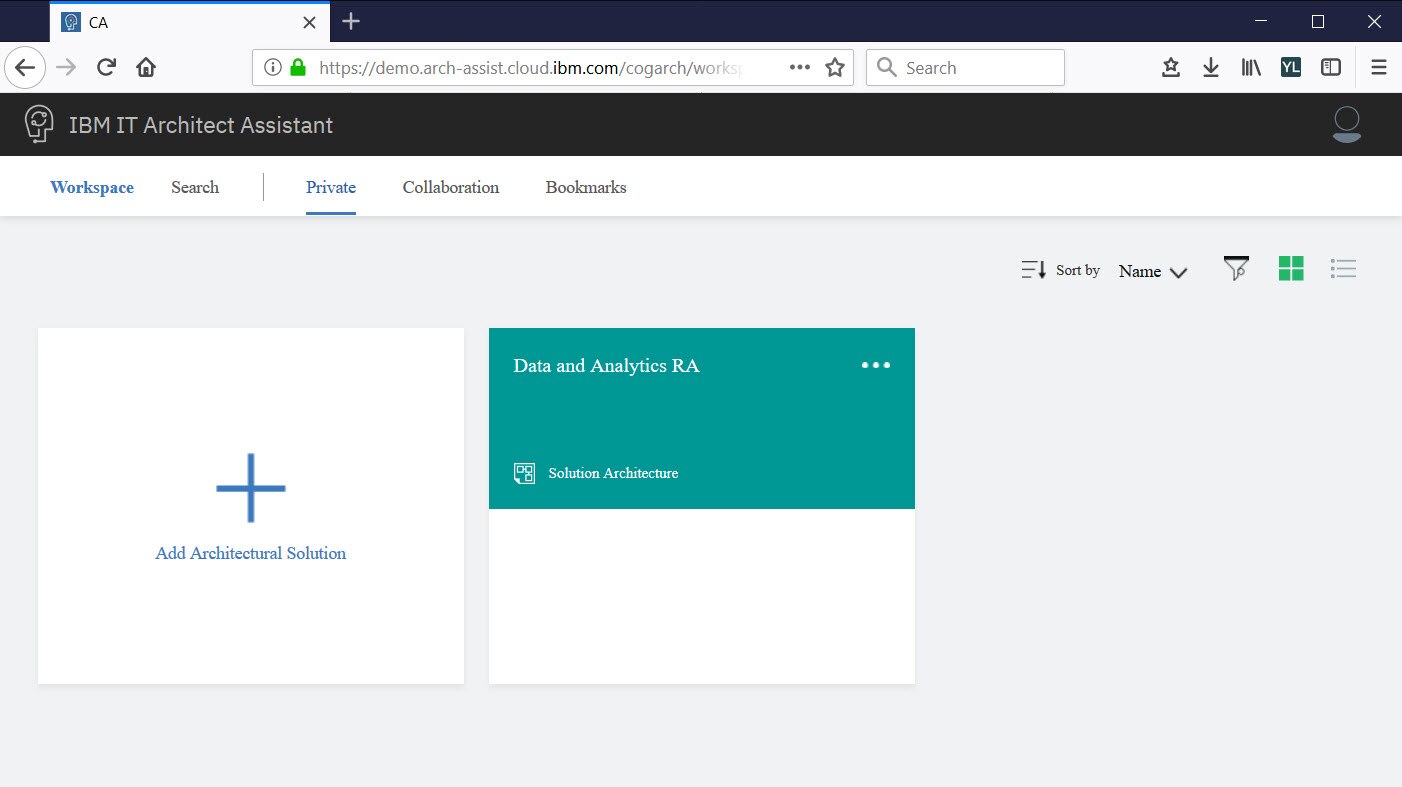Screen dimensions: 1402x787
Task: Click the Solution Architecture label
Action: pos(613,473)
